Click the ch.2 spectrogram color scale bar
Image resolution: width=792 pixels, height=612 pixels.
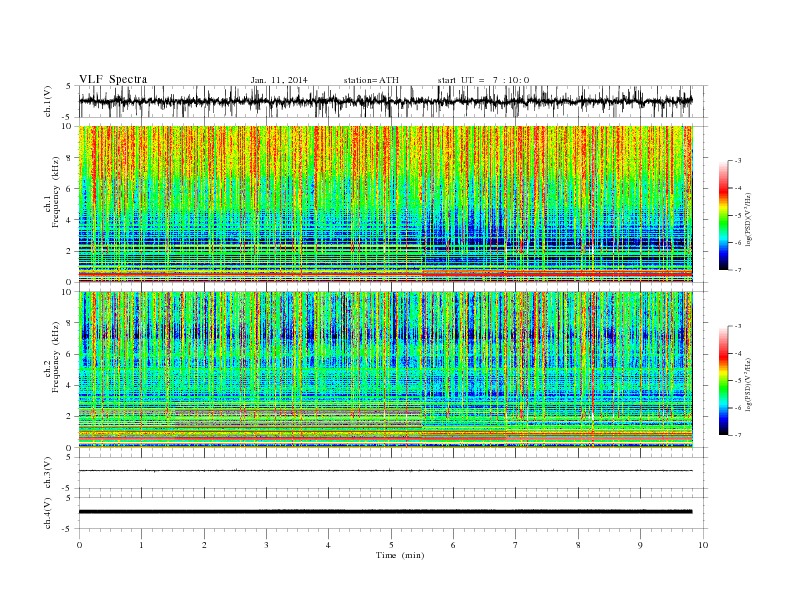pos(723,381)
